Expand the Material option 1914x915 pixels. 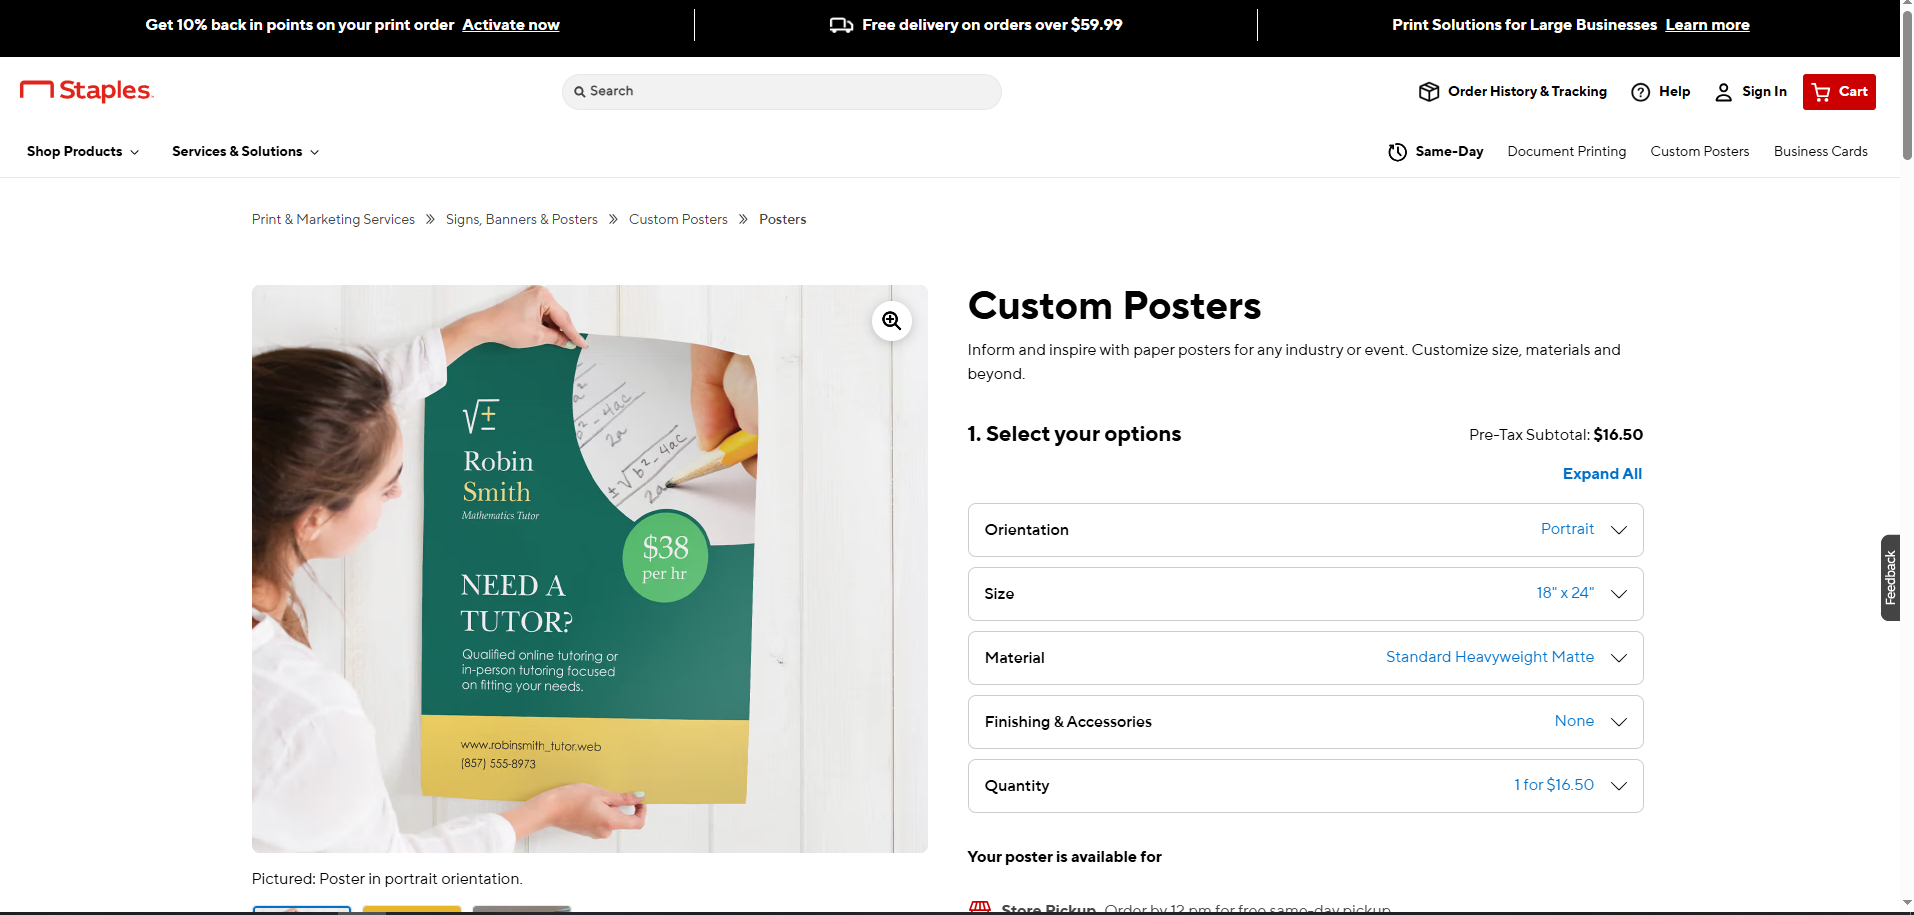click(1306, 658)
